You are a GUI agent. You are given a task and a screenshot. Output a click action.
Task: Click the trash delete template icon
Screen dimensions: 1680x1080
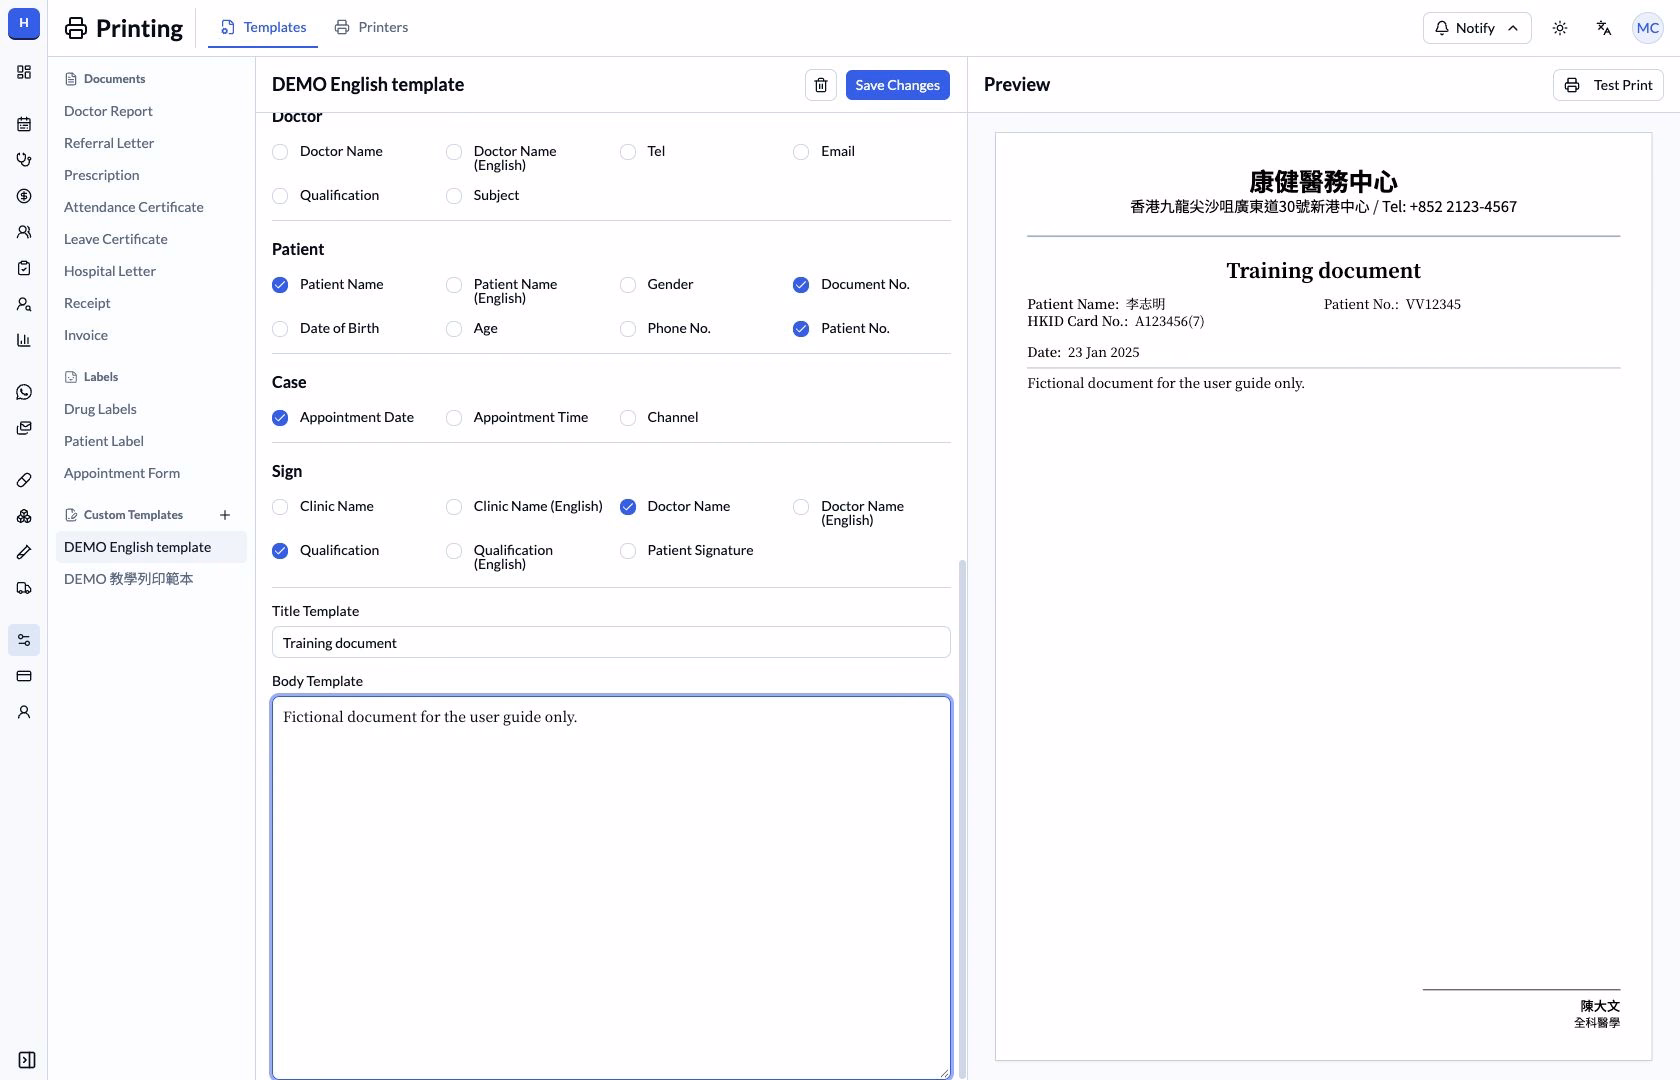point(820,85)
